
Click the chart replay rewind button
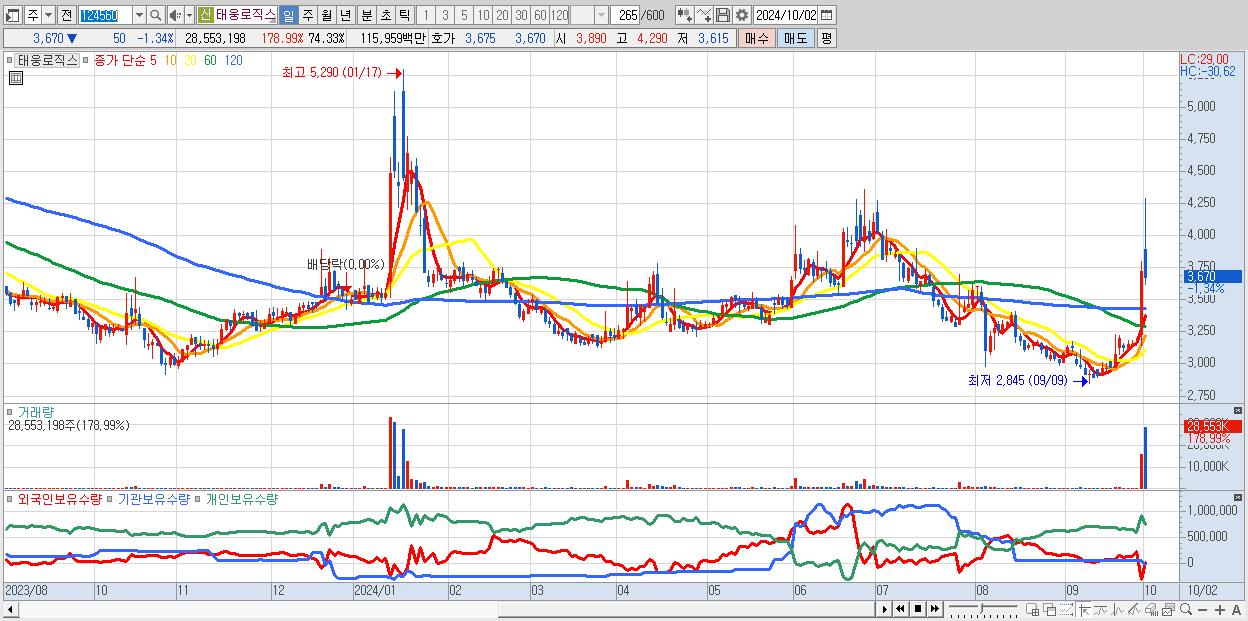tap(900, 609)
